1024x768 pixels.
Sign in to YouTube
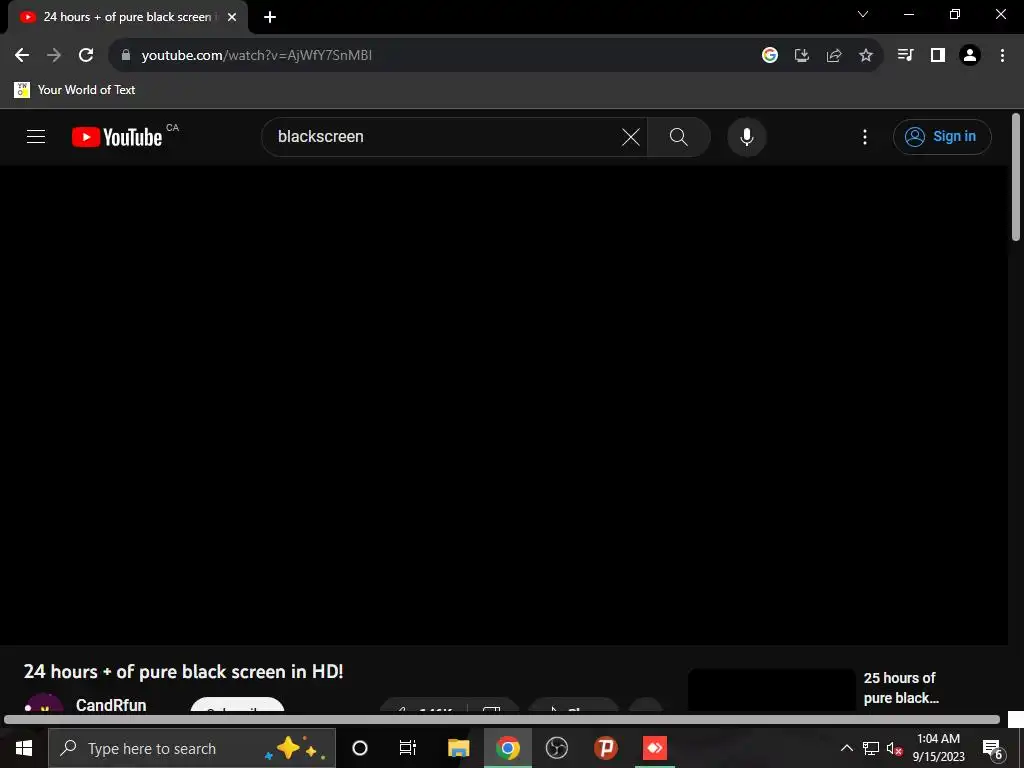[942, 136]
